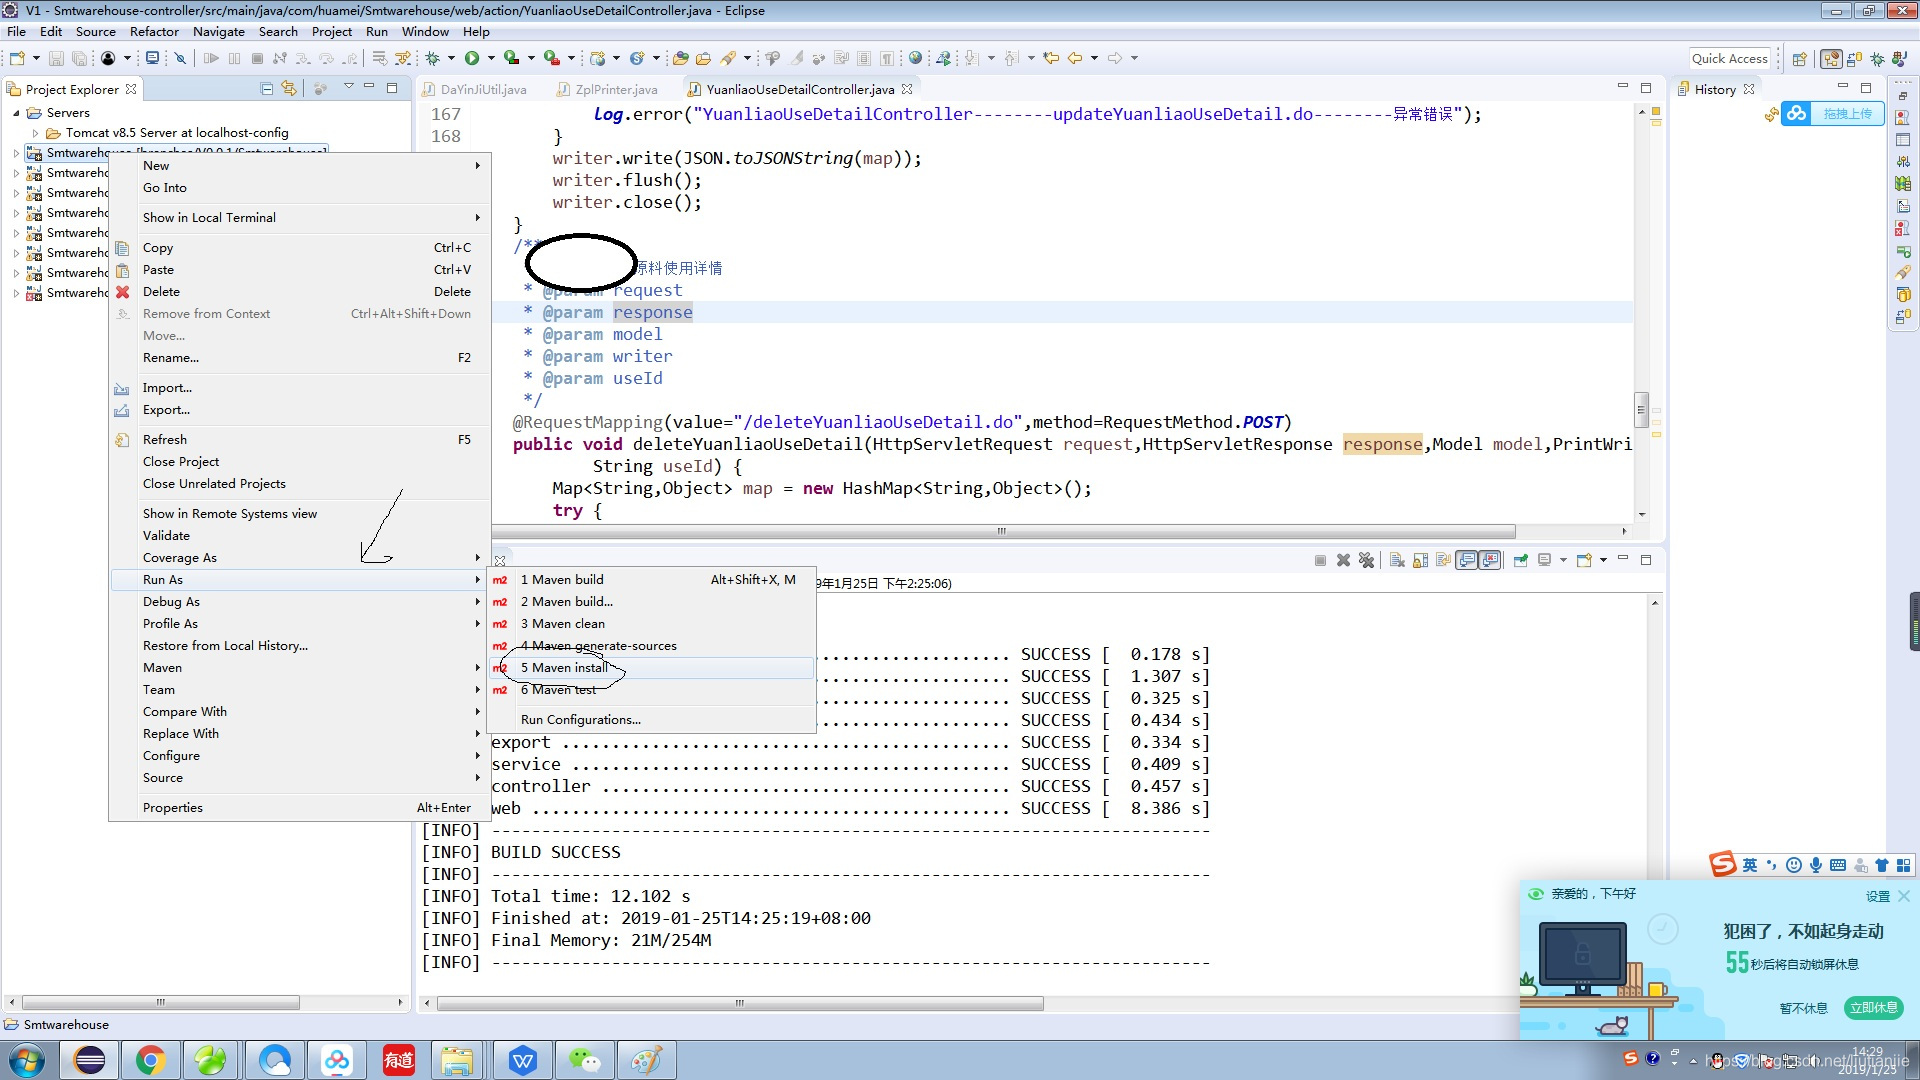Screen dimensions: 1920x1080
Task: Collapse all in Project Explorer
Action: [266, 89]
